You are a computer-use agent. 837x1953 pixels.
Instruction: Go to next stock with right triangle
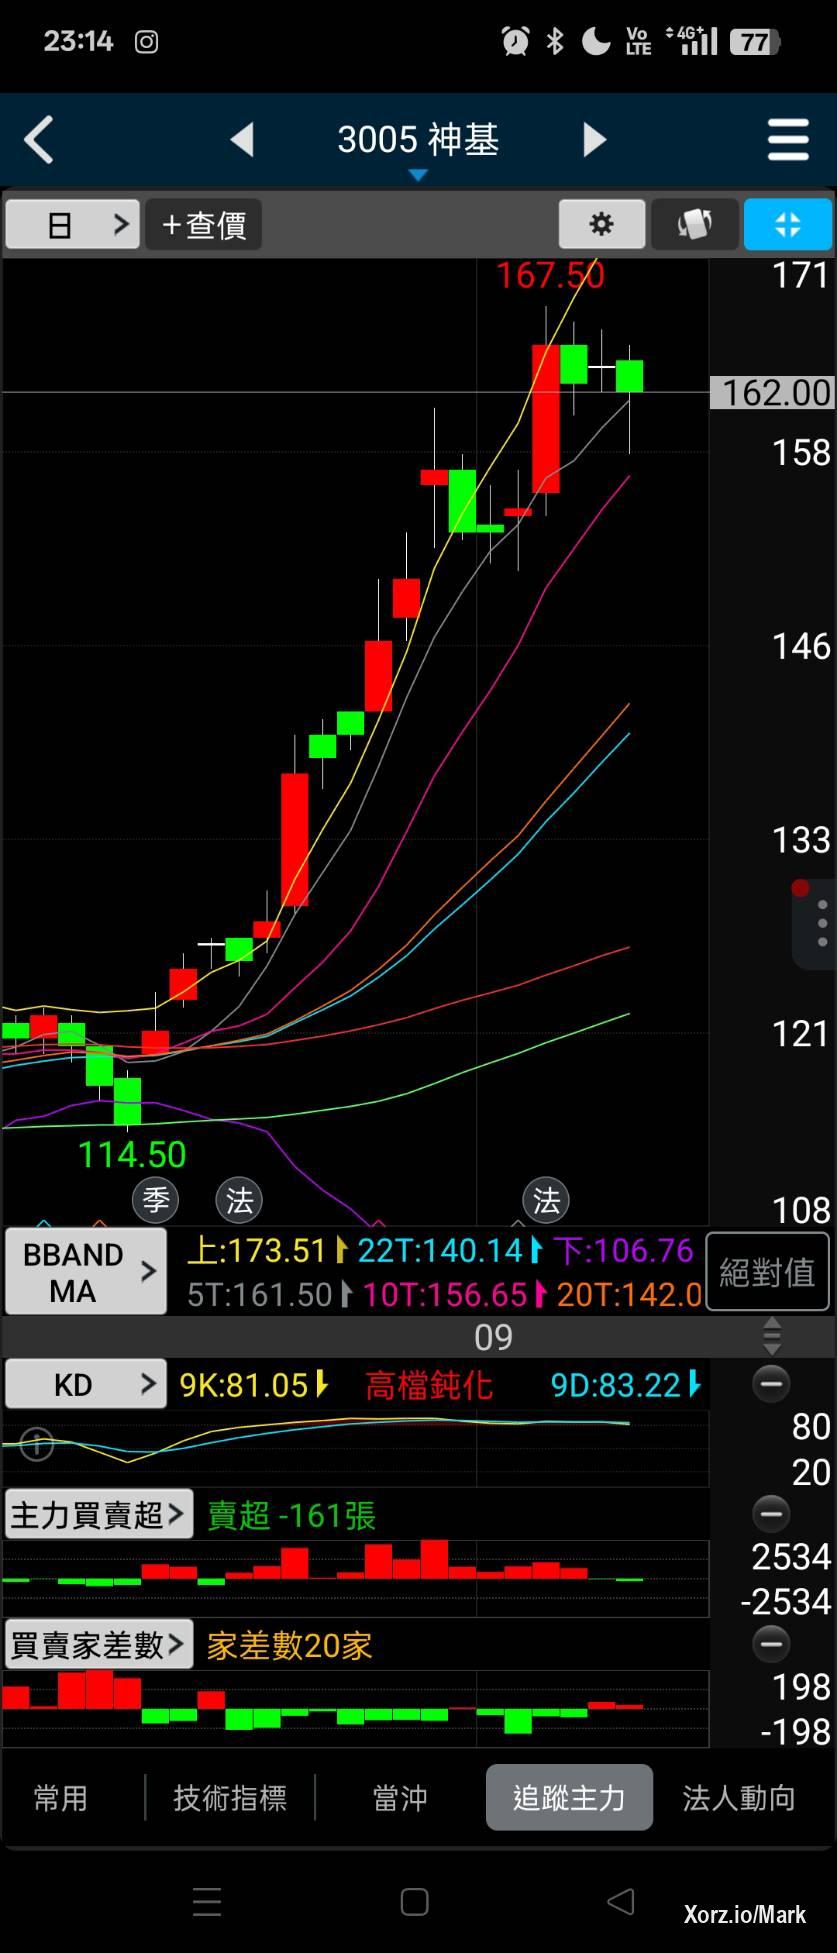tap(594, 139)
